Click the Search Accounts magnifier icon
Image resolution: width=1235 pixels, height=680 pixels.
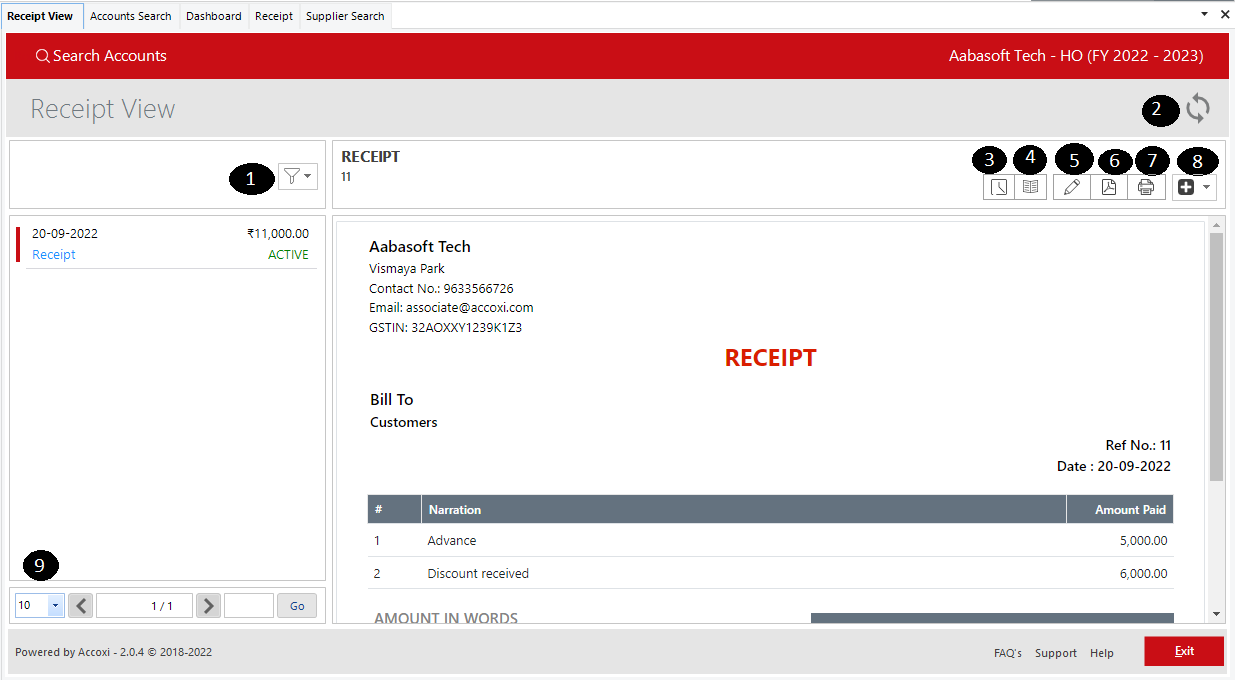point(42,56)
